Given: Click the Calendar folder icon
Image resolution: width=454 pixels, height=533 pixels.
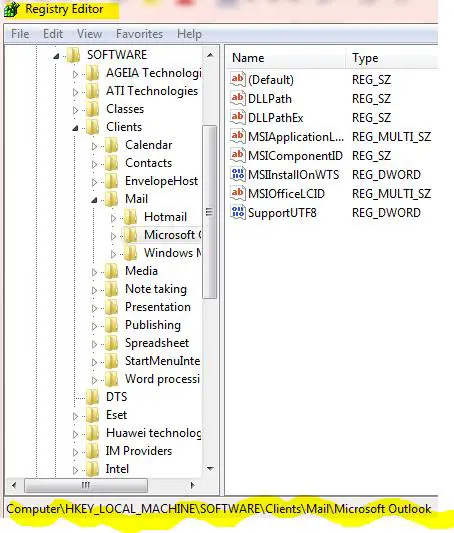Looking at the screenshot, I should (111, 145).
